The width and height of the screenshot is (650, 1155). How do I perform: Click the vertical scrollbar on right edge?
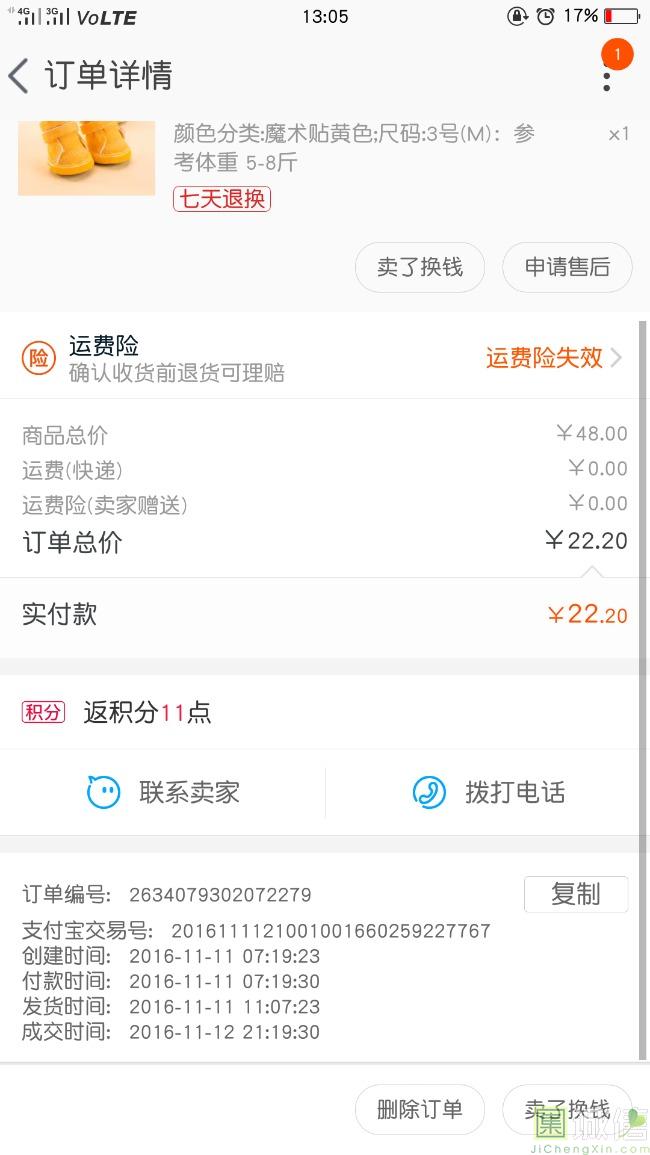[x=642, y=690]
